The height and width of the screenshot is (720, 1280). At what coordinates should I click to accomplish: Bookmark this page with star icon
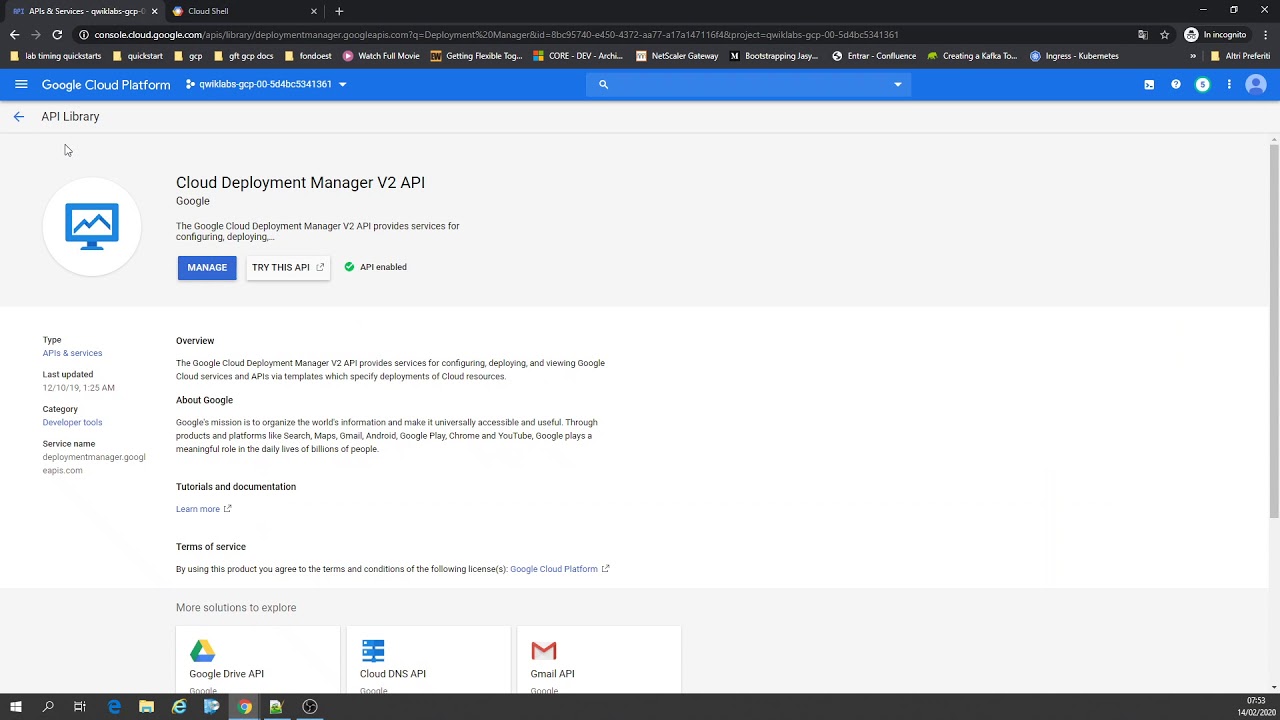tap(1164, 34)
